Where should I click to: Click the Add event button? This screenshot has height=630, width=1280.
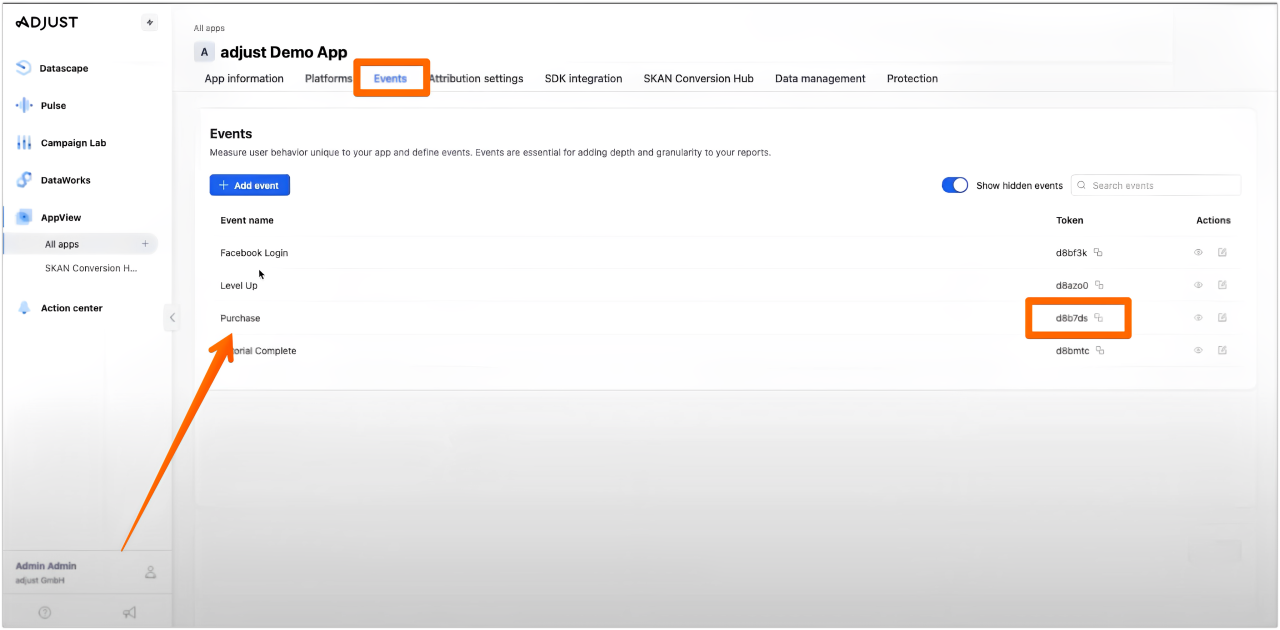[249, 185]
